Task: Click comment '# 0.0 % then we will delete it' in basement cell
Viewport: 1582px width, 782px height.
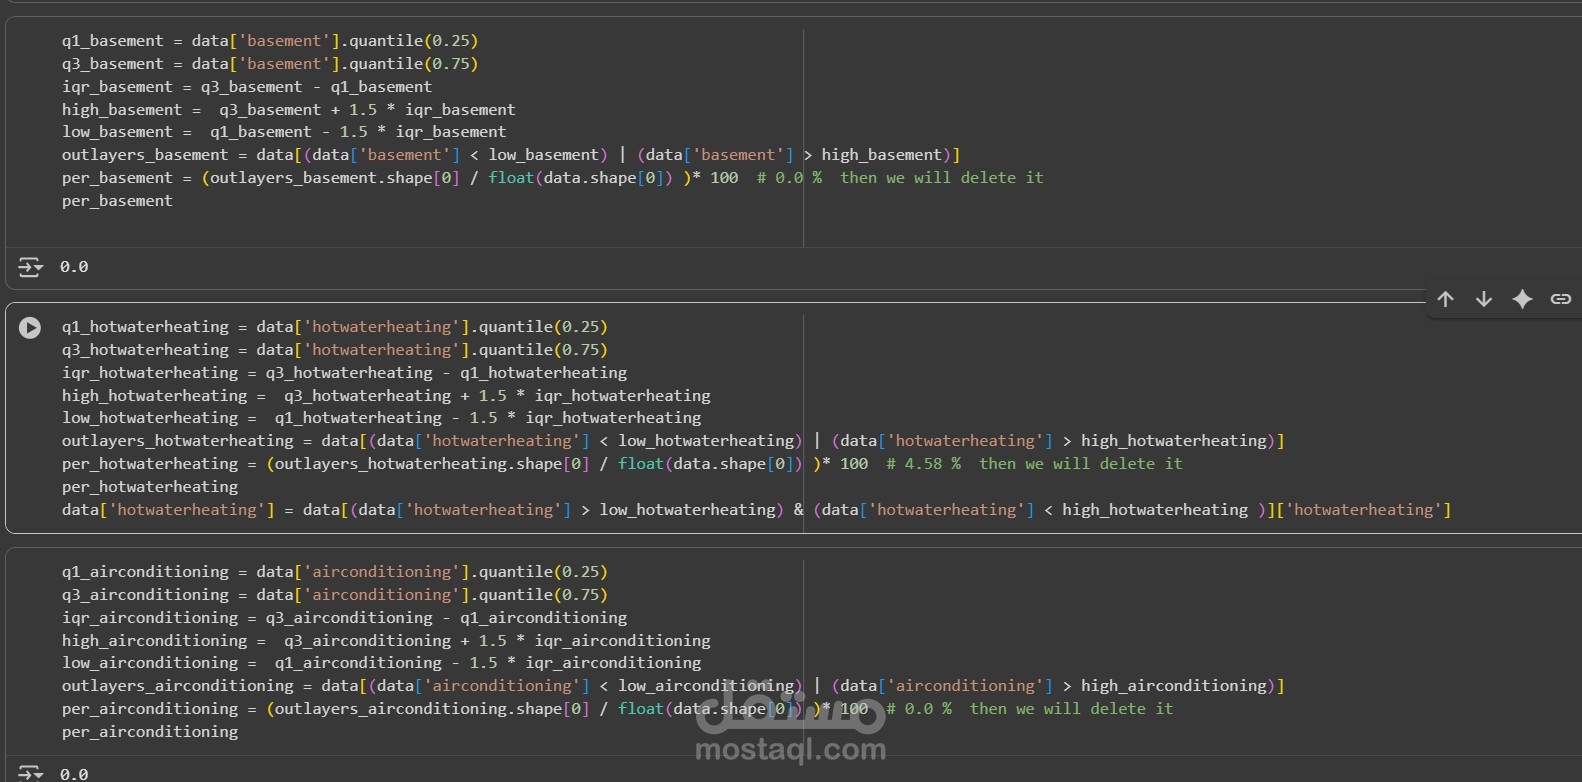Action: [x=900, y=178]
